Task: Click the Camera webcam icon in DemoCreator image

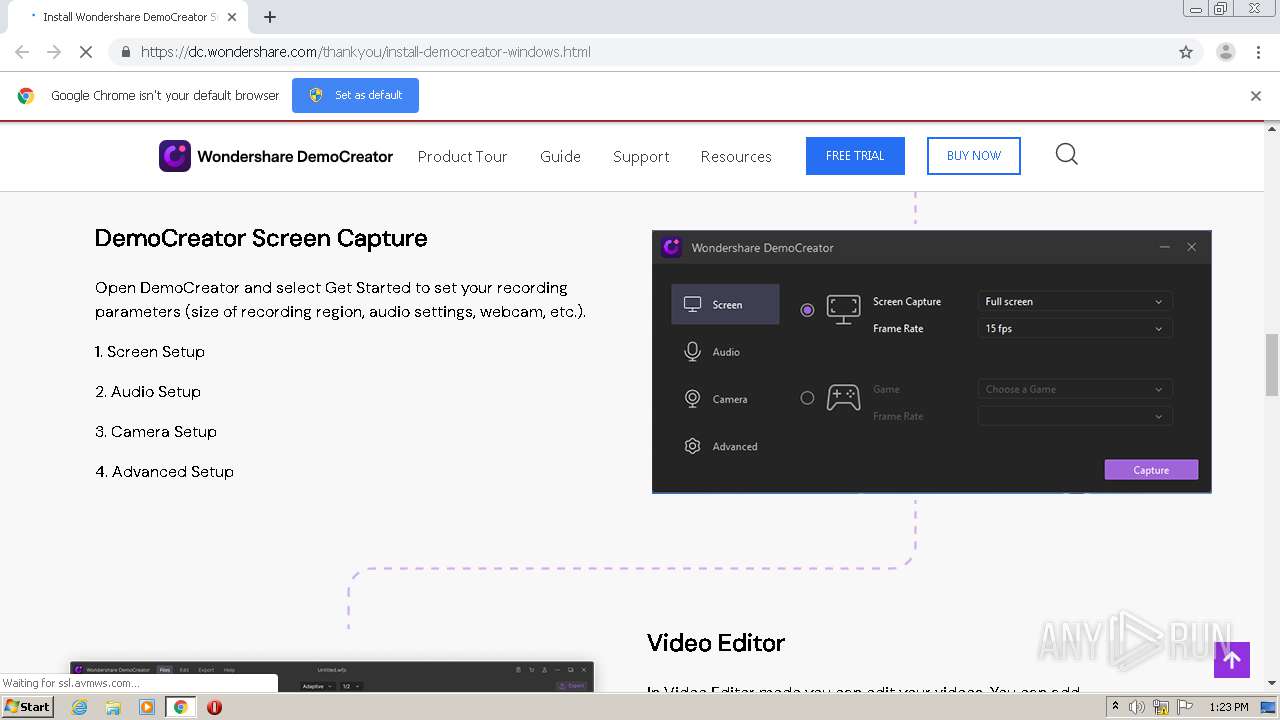Action: pos(692,399)
